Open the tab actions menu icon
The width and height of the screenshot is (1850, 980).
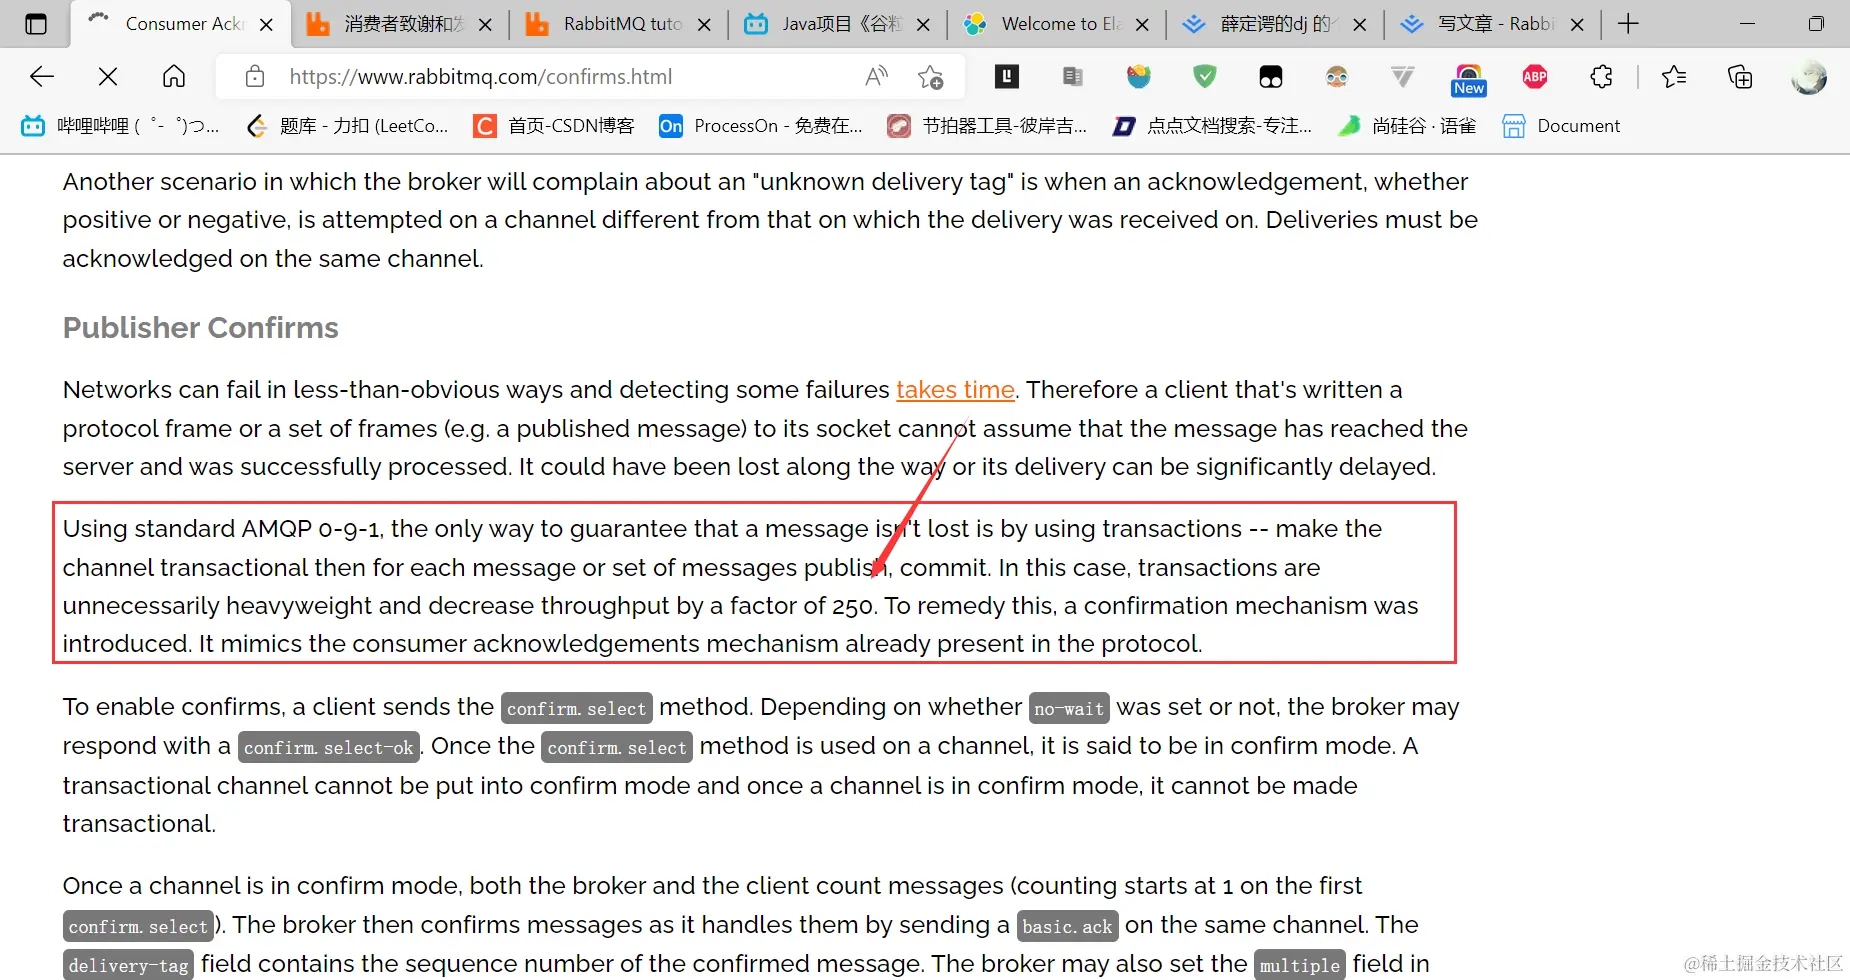(36, 24)
